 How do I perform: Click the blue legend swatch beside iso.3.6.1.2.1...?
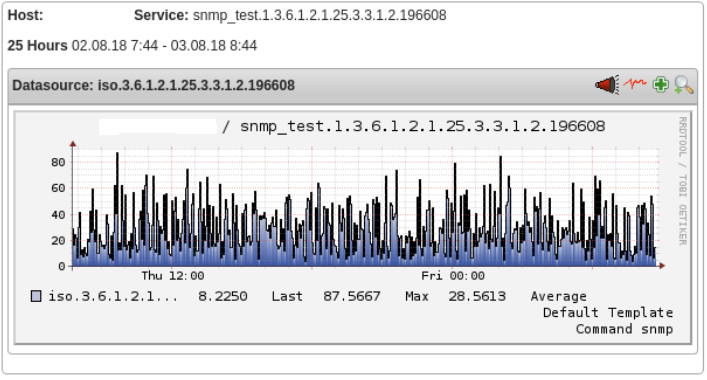(36, 296)
